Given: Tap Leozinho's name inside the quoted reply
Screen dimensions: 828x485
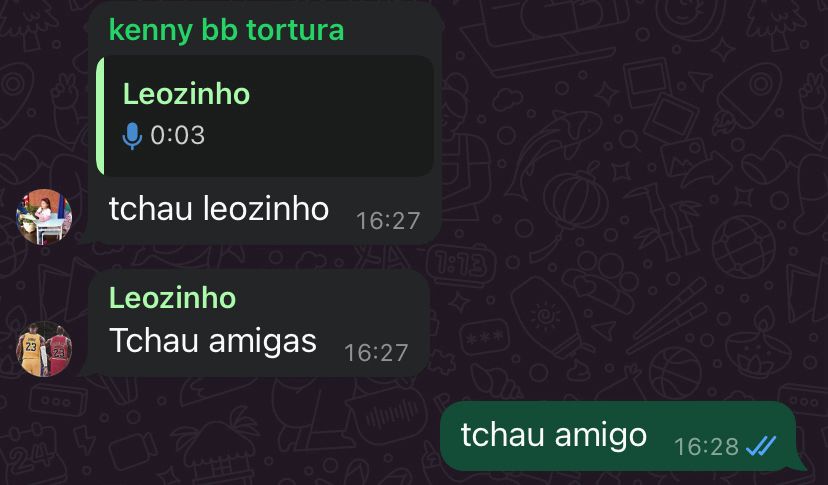Looking at the screenshot, I should click(x=186, y=94).
